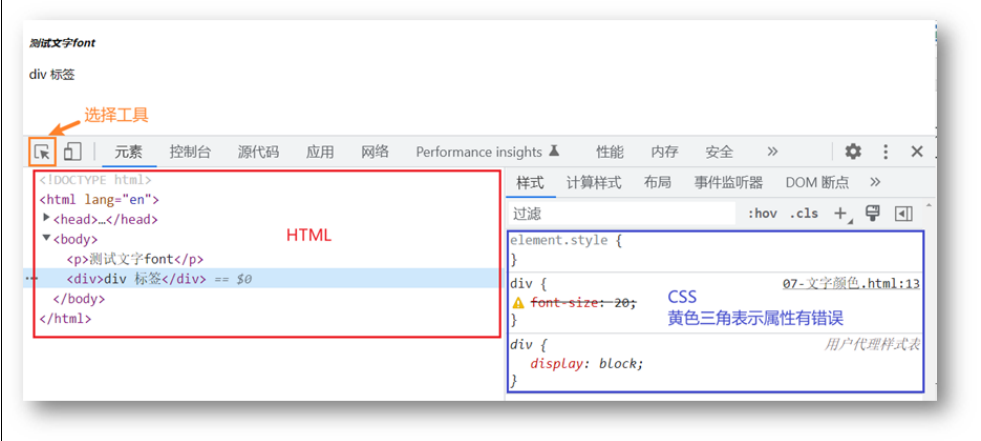This screenshot has width=981, height=441.
Task: Open actions dots beside selected div
Action: pos(29,278)
